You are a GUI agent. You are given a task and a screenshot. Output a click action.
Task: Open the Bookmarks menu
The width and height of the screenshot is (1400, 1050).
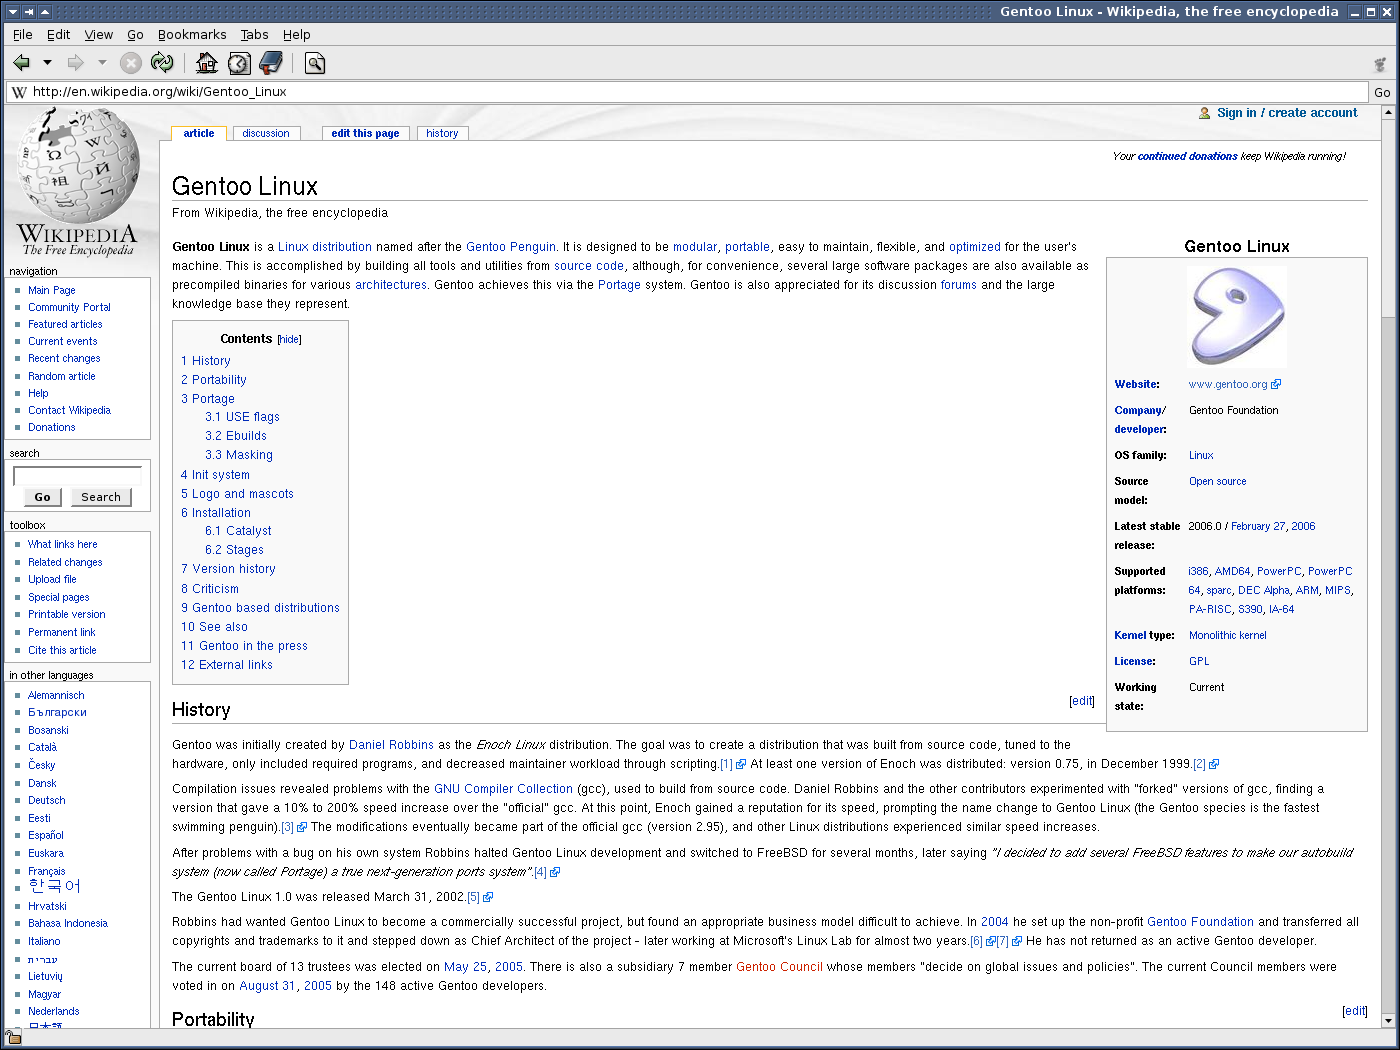tap(192, 34)
